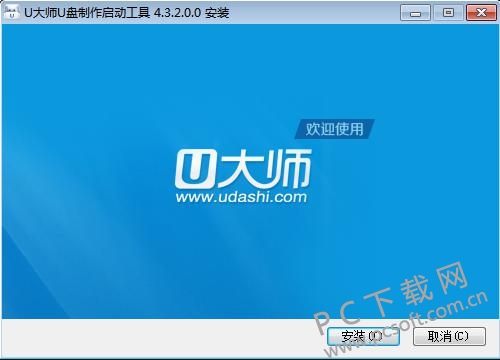Click the www.udashi.com website text
Viewport: 500px width, 360px height.
[241, 197]
